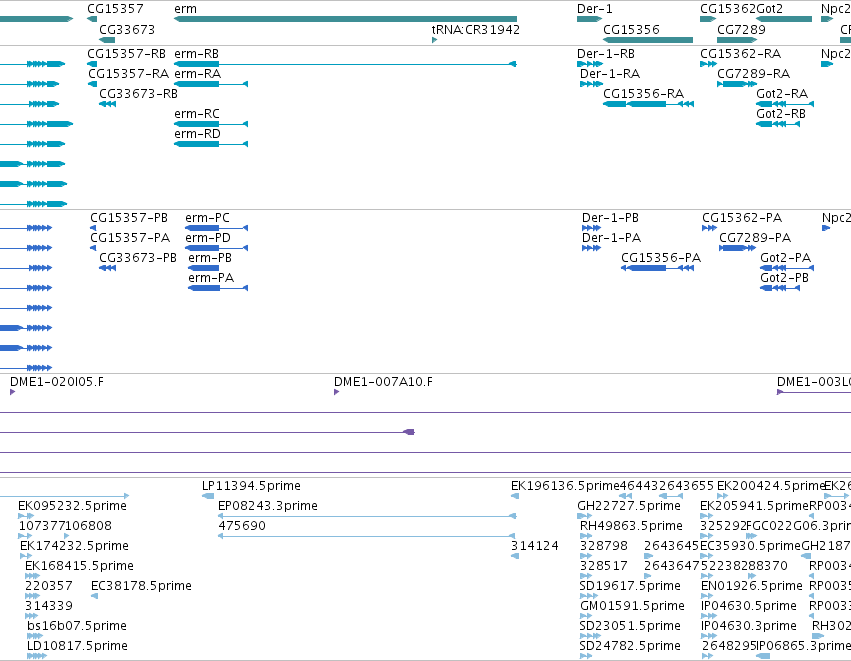Click the EK095232.5prime EST label
Image resolution: width=851 pixels, height=661 pixels.
click(x=72, y=506)
